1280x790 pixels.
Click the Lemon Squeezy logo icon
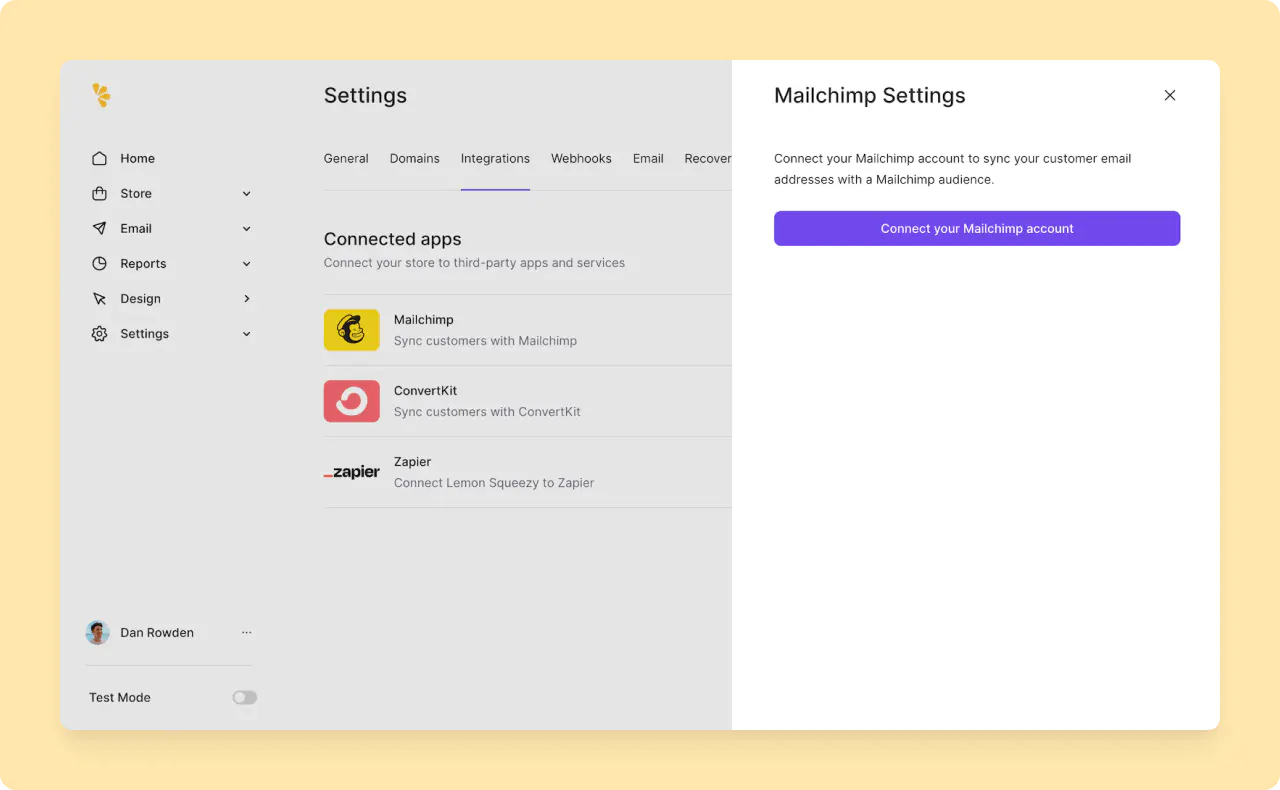tap(101, 95)
